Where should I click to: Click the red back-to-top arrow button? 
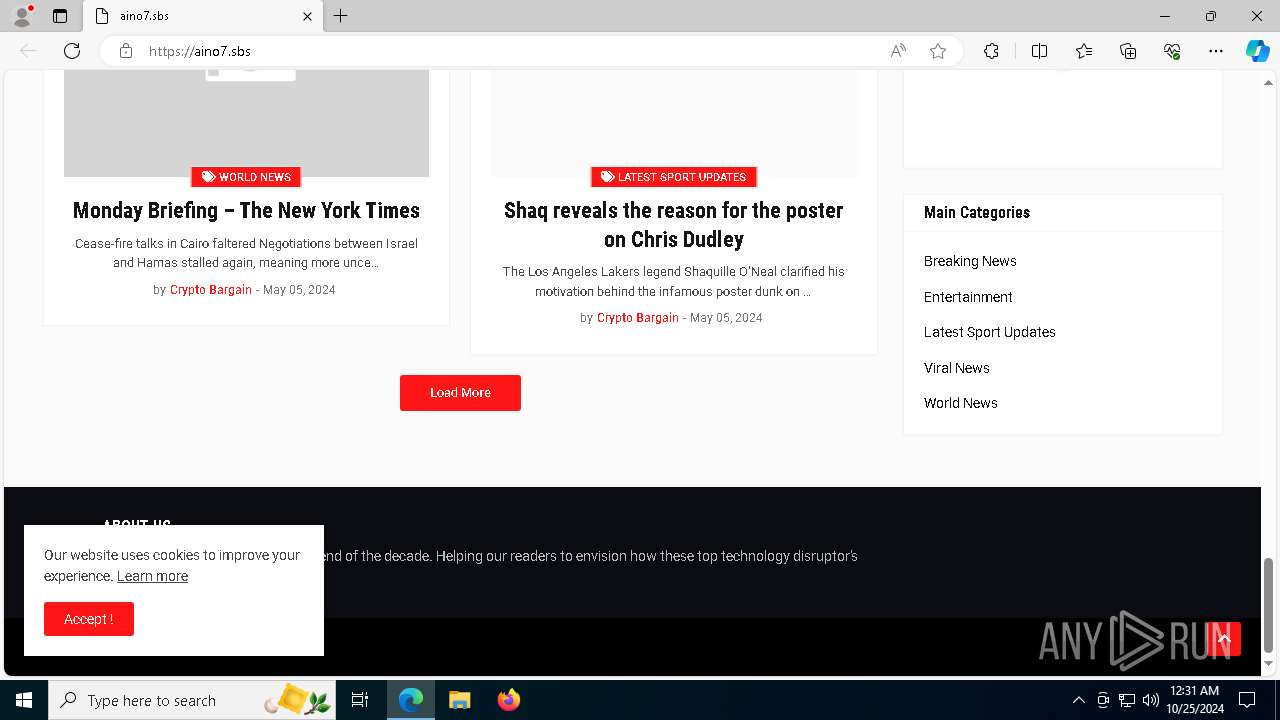coord(1224,639)
